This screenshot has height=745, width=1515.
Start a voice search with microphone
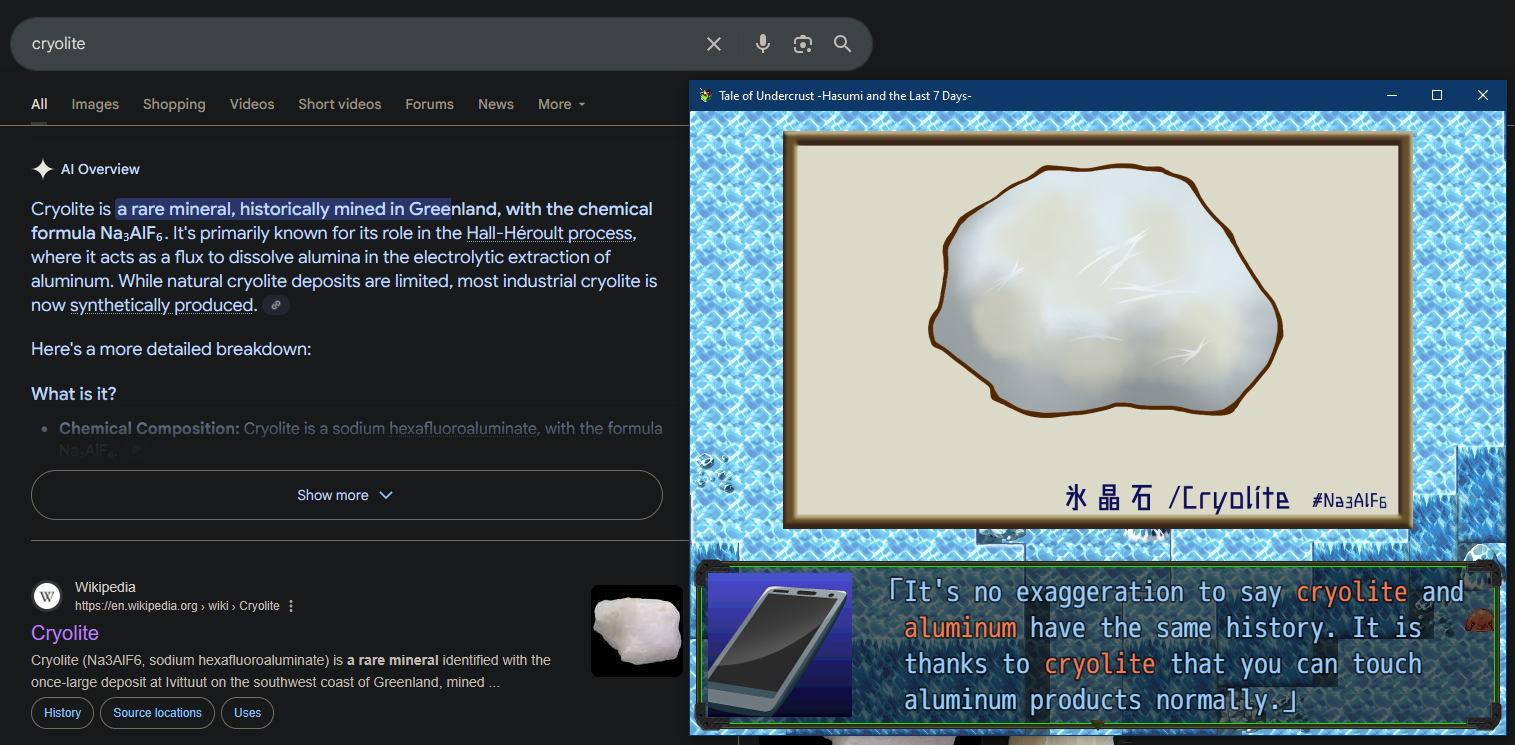tap(763, 44)
